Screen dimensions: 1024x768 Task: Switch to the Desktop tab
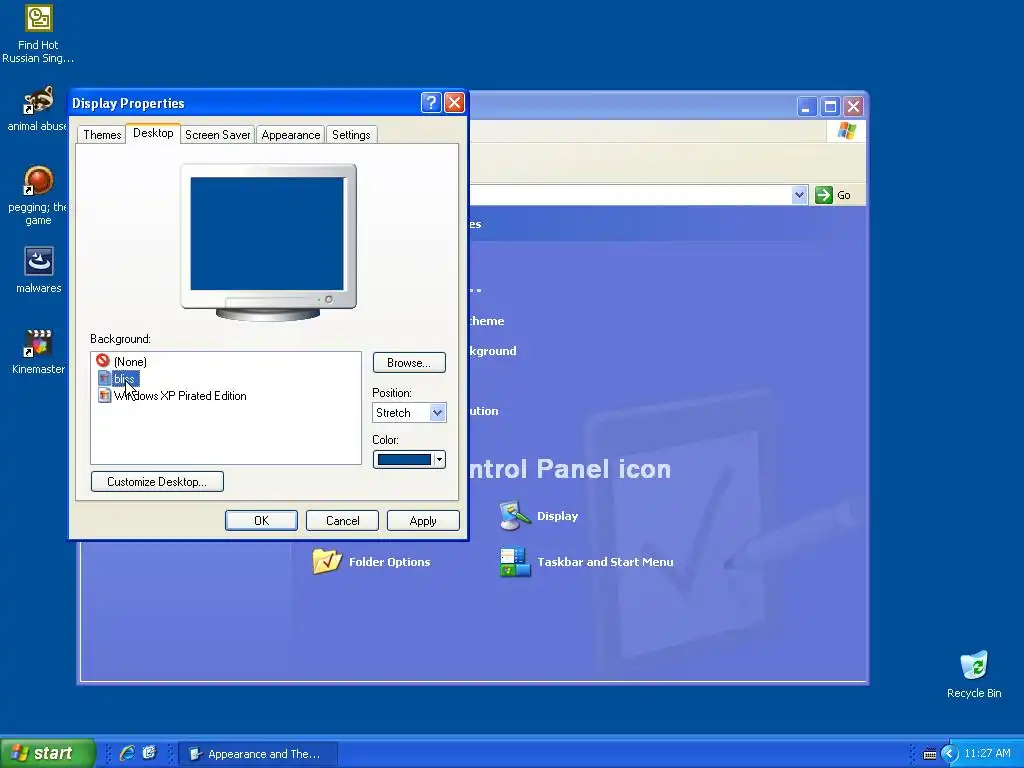(153, 133)
